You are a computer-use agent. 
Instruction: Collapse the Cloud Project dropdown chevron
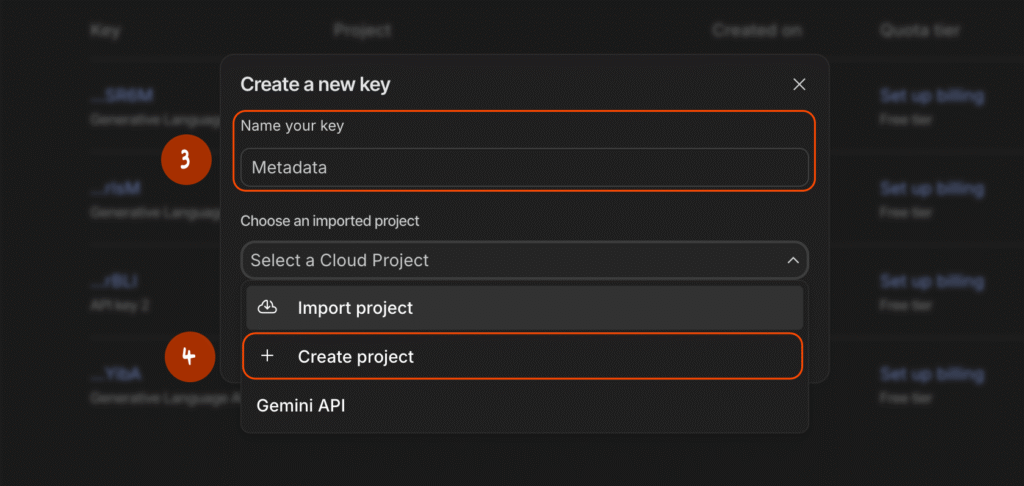point(792,260)
